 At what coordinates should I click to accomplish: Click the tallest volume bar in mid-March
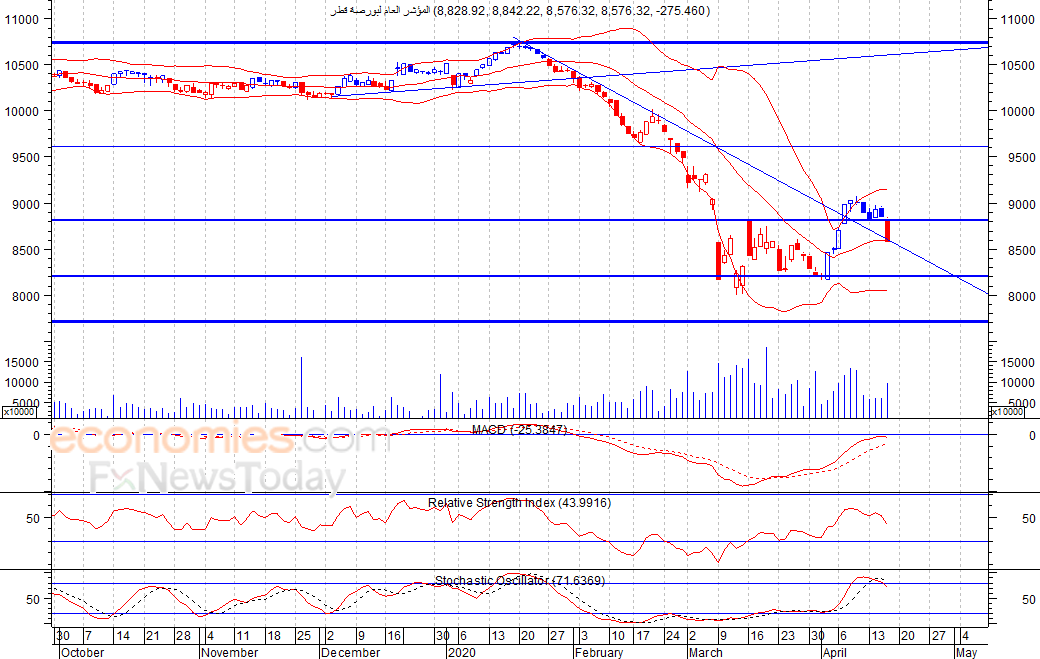pos(767,382)
